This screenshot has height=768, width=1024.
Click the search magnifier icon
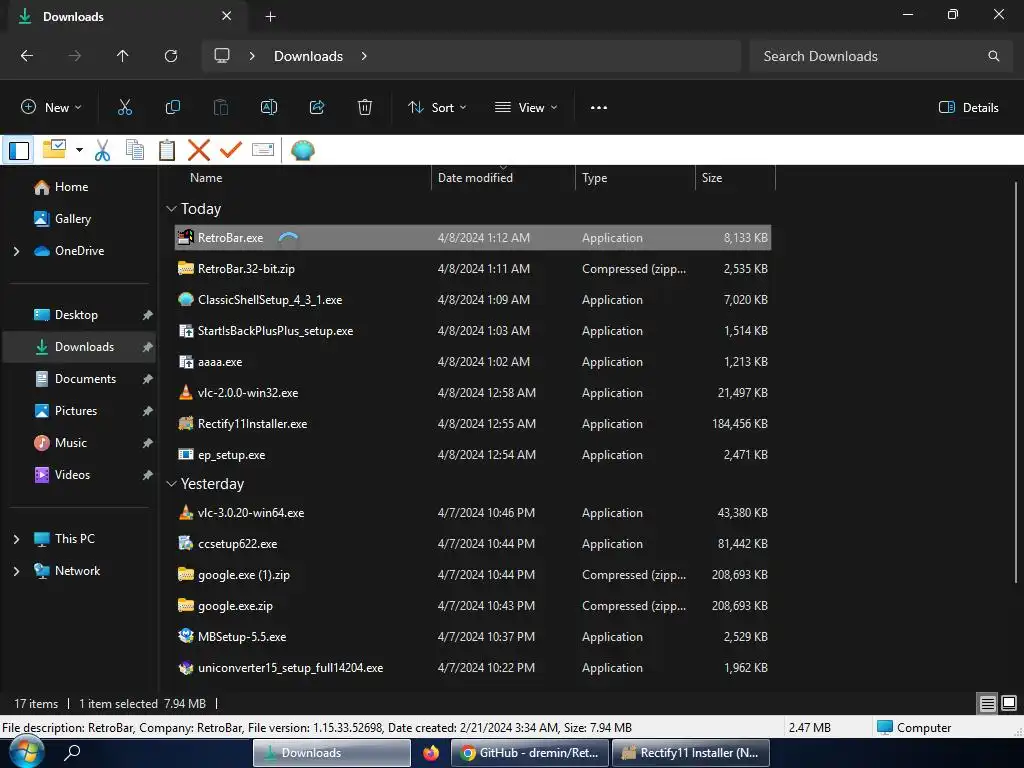coord(993,56)
